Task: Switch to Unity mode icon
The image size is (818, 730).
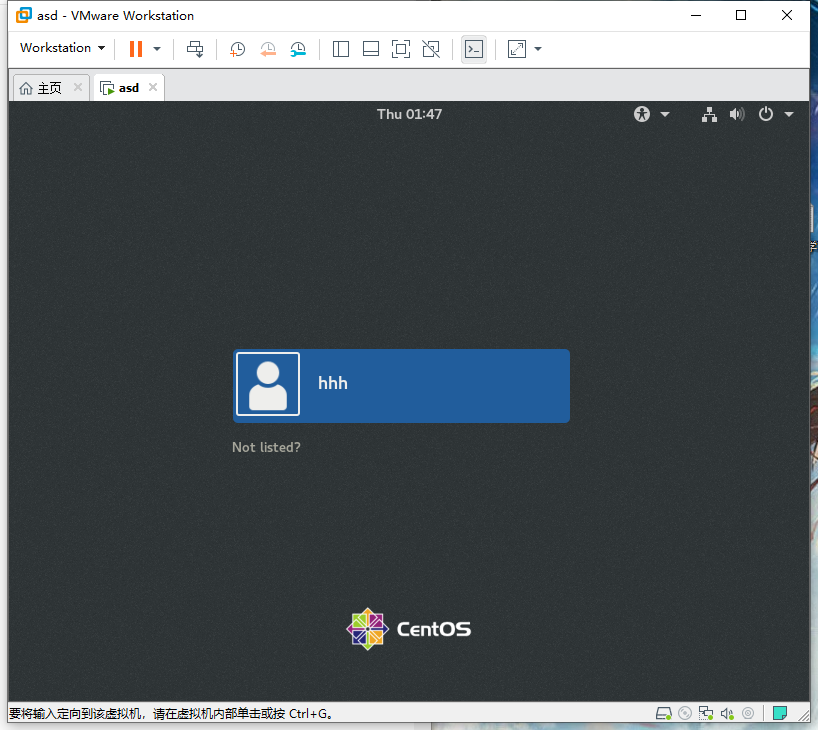Action: pyautogui.click(x=431, y=49)
